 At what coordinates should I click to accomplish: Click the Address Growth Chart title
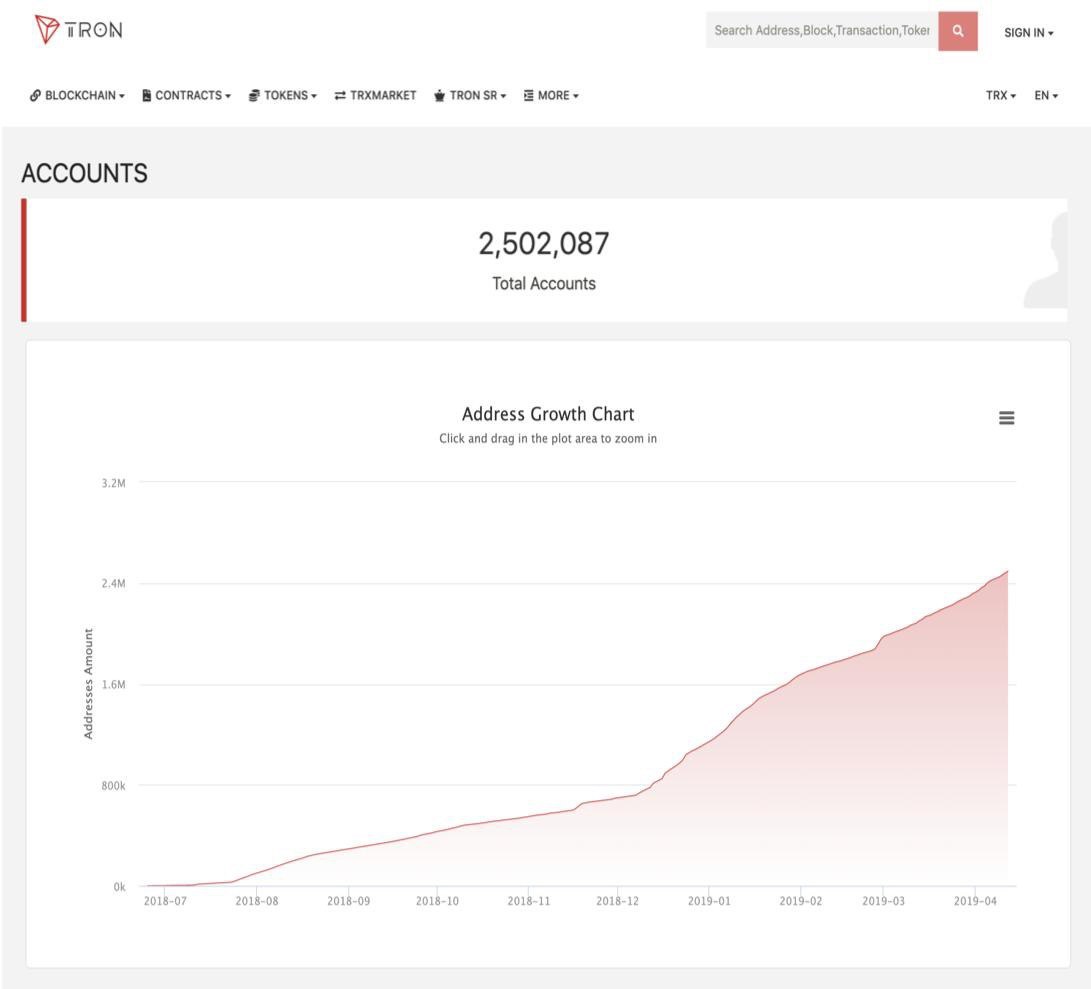click(x=548, y=414)
